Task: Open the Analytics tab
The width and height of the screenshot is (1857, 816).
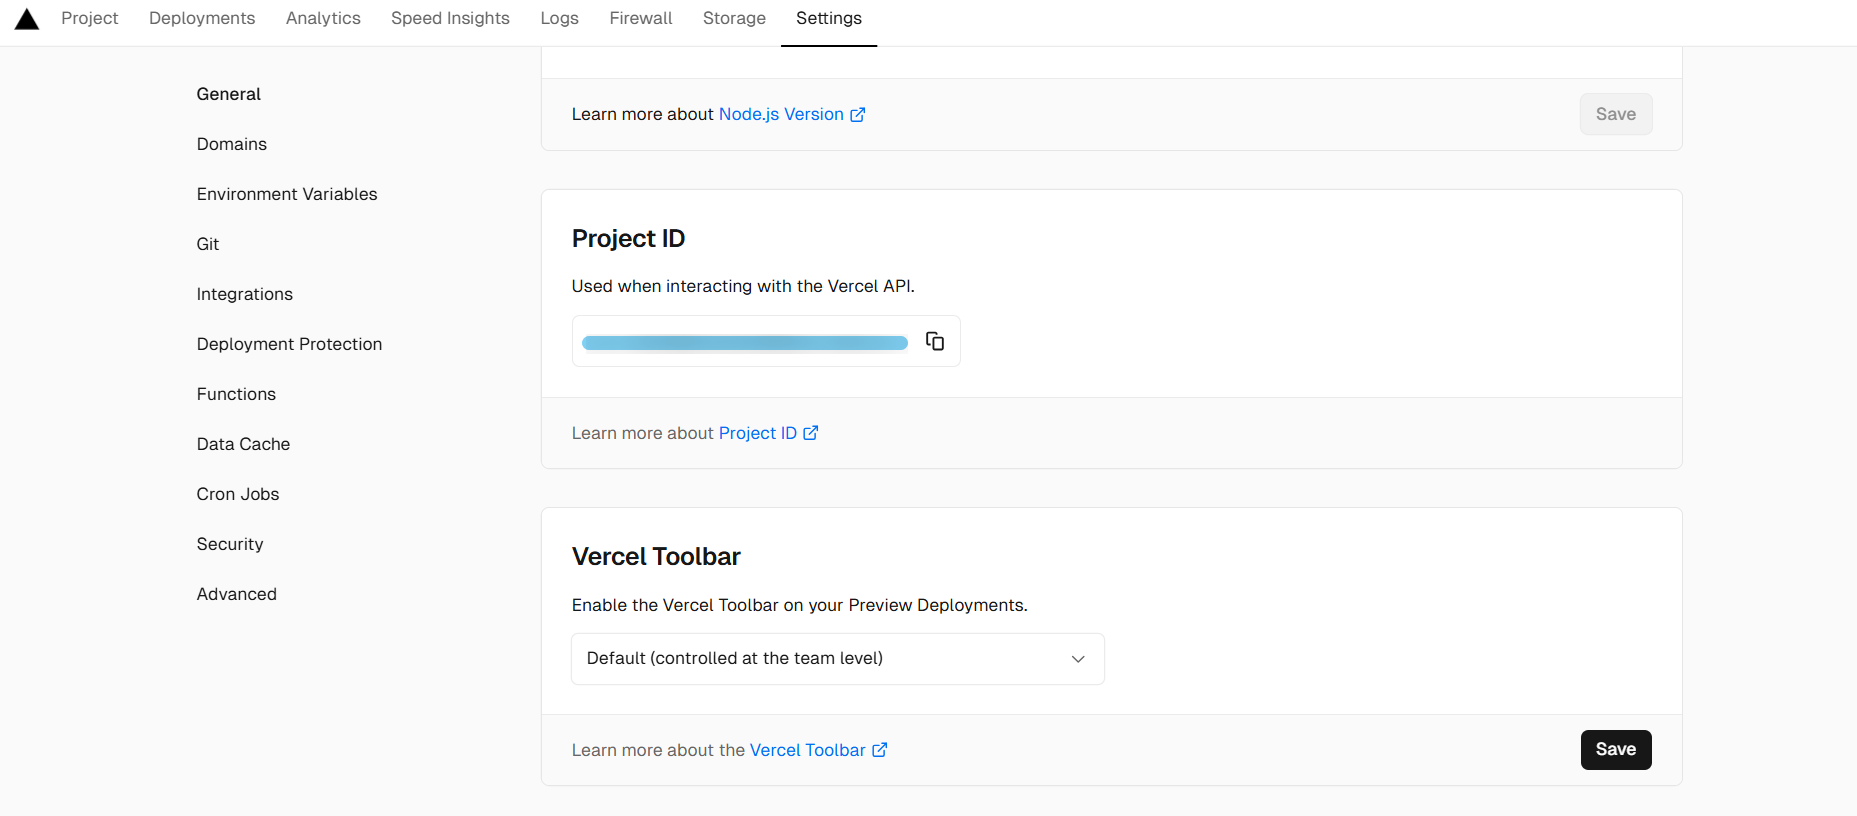Action: (323, 19)
